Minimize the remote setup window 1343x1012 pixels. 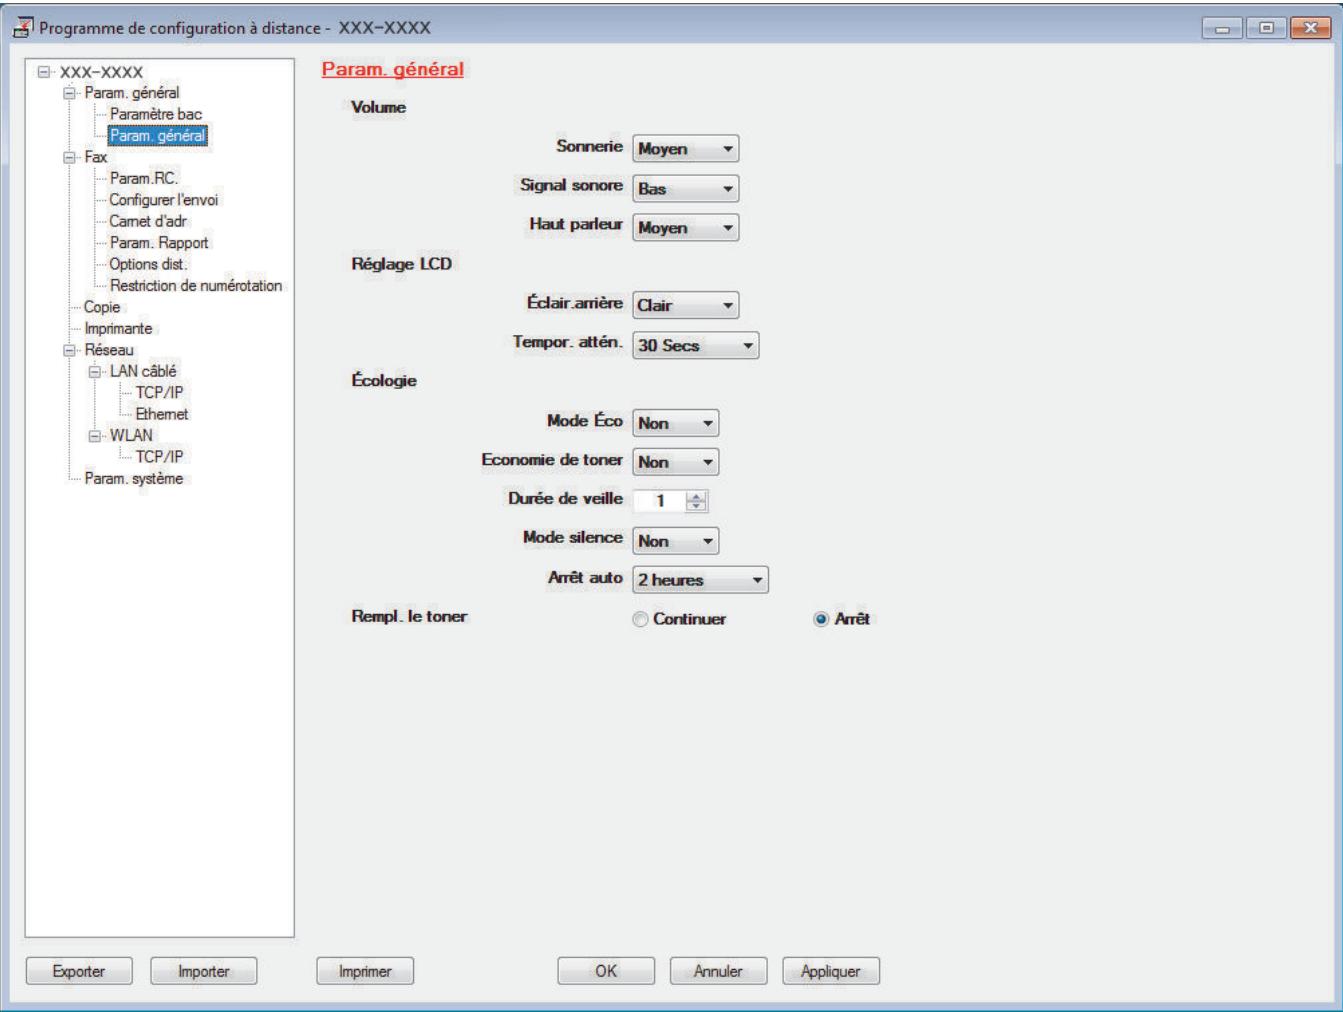(1222, 29)
